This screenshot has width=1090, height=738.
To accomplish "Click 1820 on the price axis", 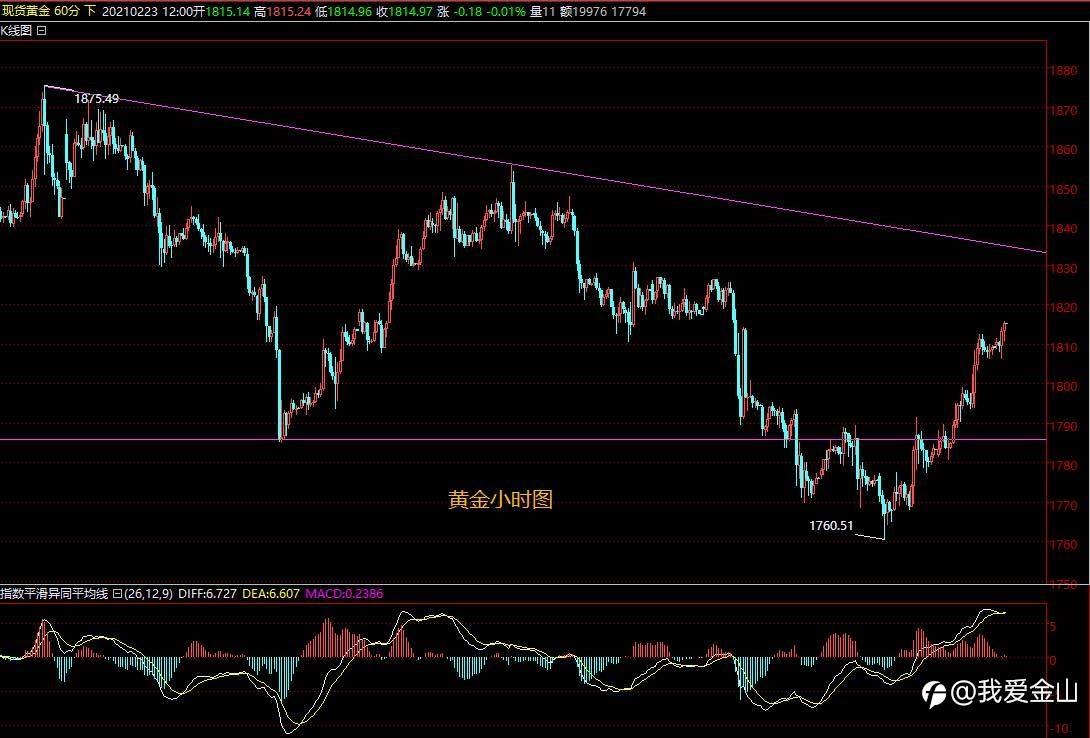I will tap(1064, 307).
